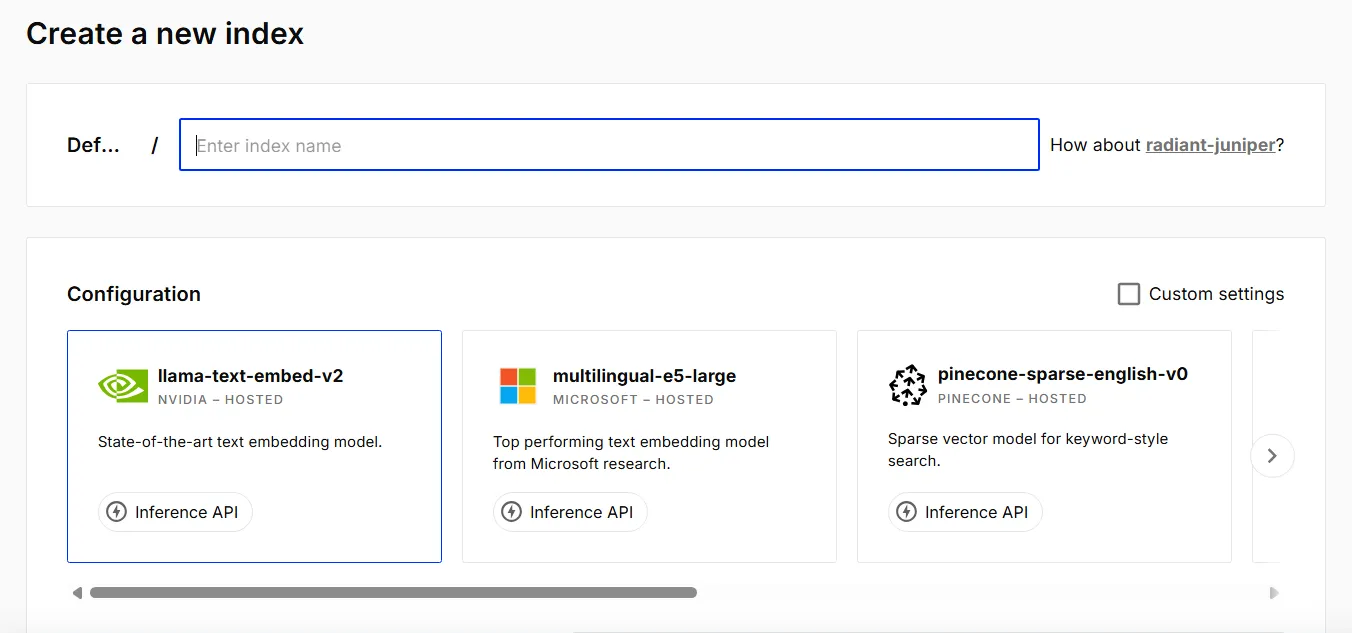
Task: Click Inference API badge under multilingual-e5-large
Action: [x=570, y=512]
